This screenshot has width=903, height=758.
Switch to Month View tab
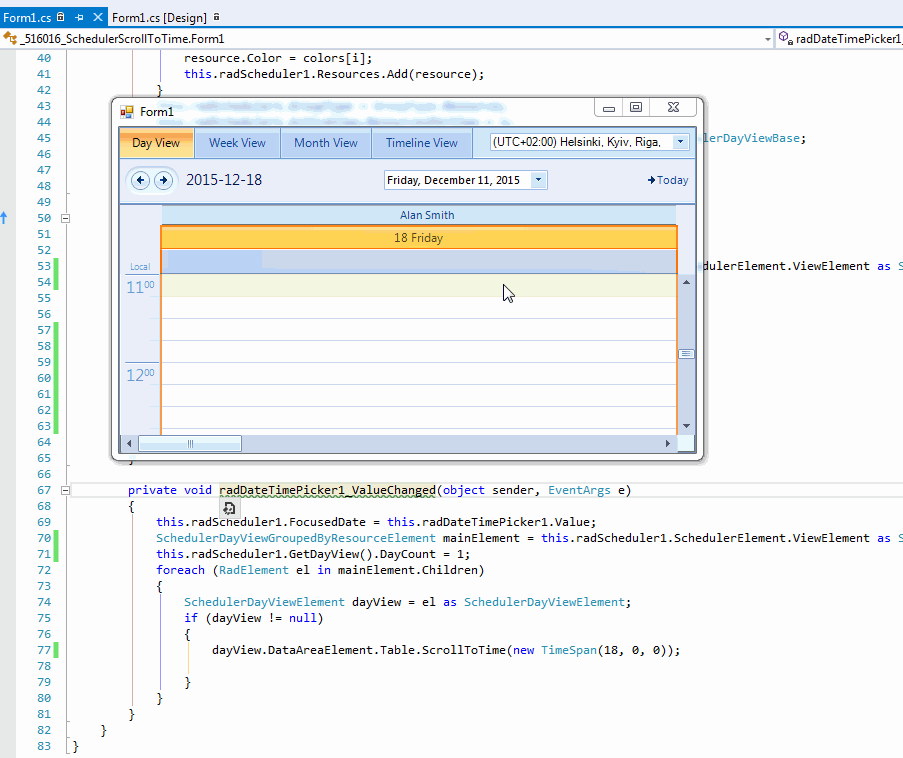click(325, 143)
